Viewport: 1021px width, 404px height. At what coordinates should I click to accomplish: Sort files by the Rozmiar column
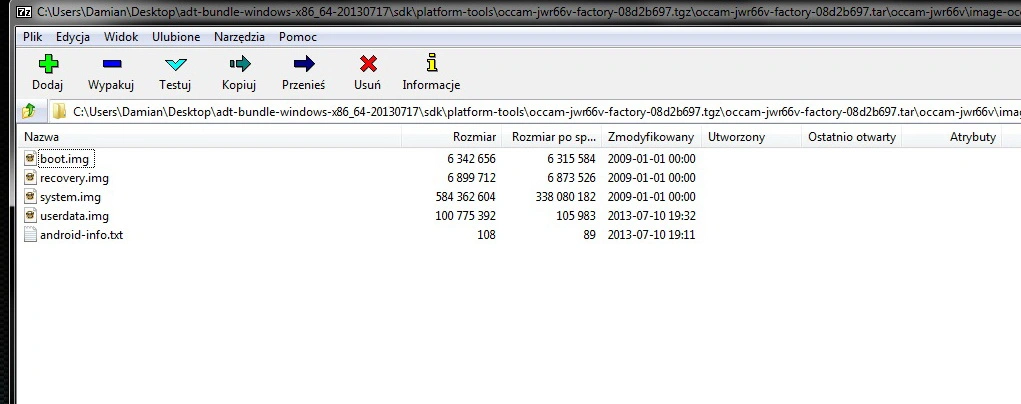click(474, 137)
